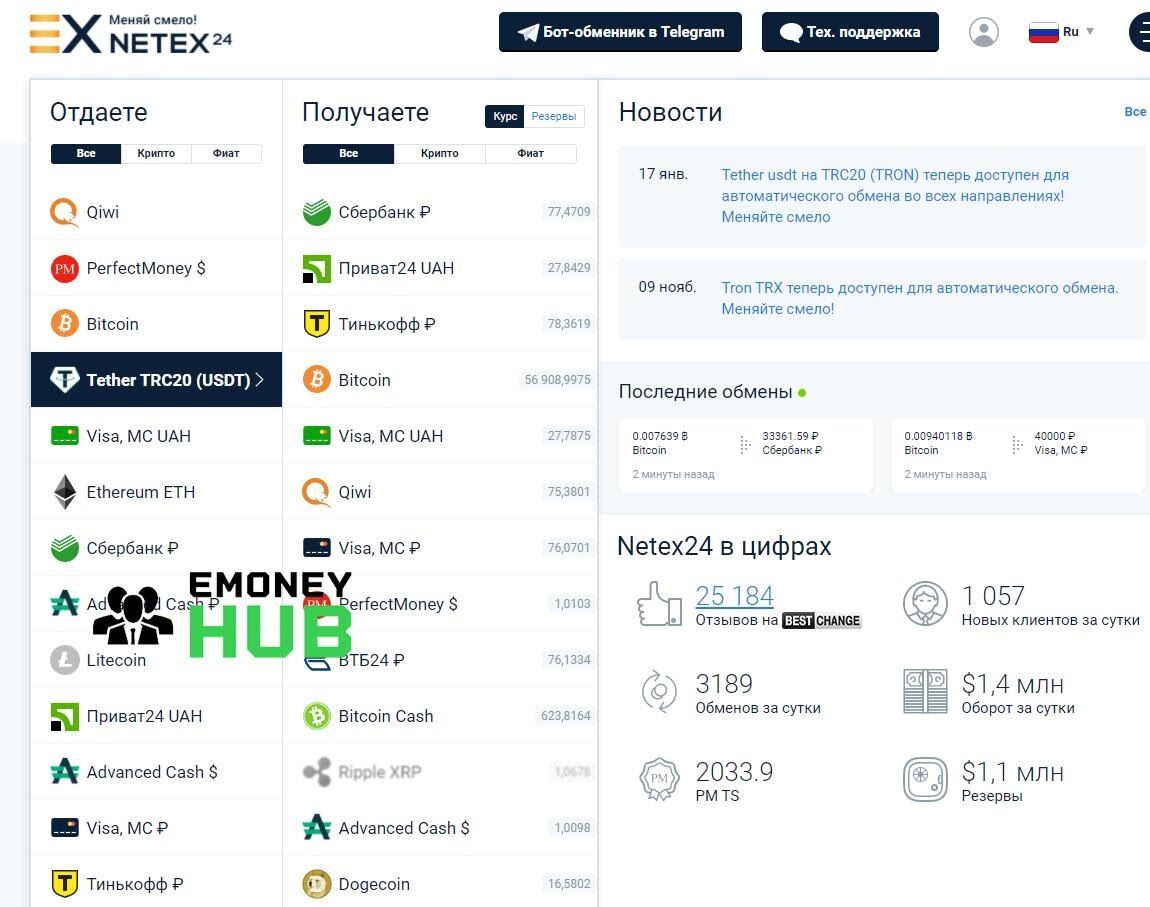The height and width of the screenshot is (907, 1150).
Task: Open Telegram exchange bot button
Action: point(620,32)
